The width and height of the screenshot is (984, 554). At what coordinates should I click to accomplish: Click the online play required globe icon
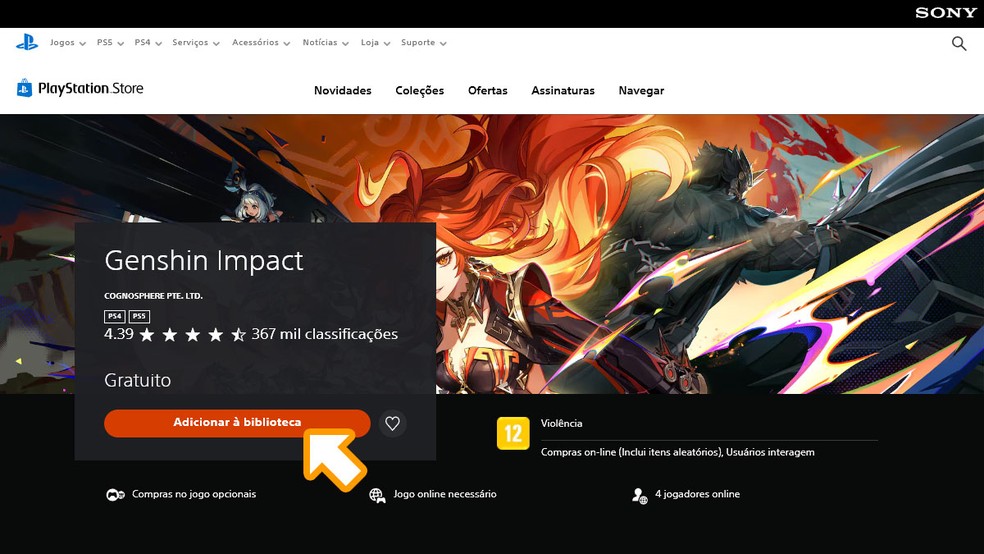click(x=377, y=495)
